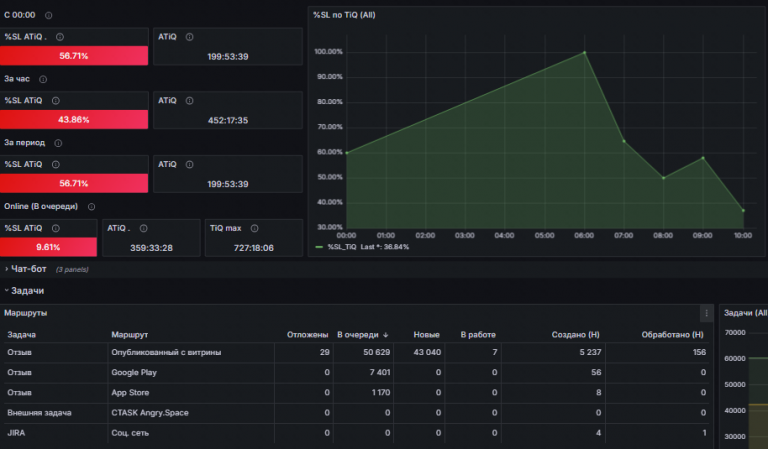Select the "CTASK Angry.Space" route cell
This screenshot has height=449, width=768.
191,413
